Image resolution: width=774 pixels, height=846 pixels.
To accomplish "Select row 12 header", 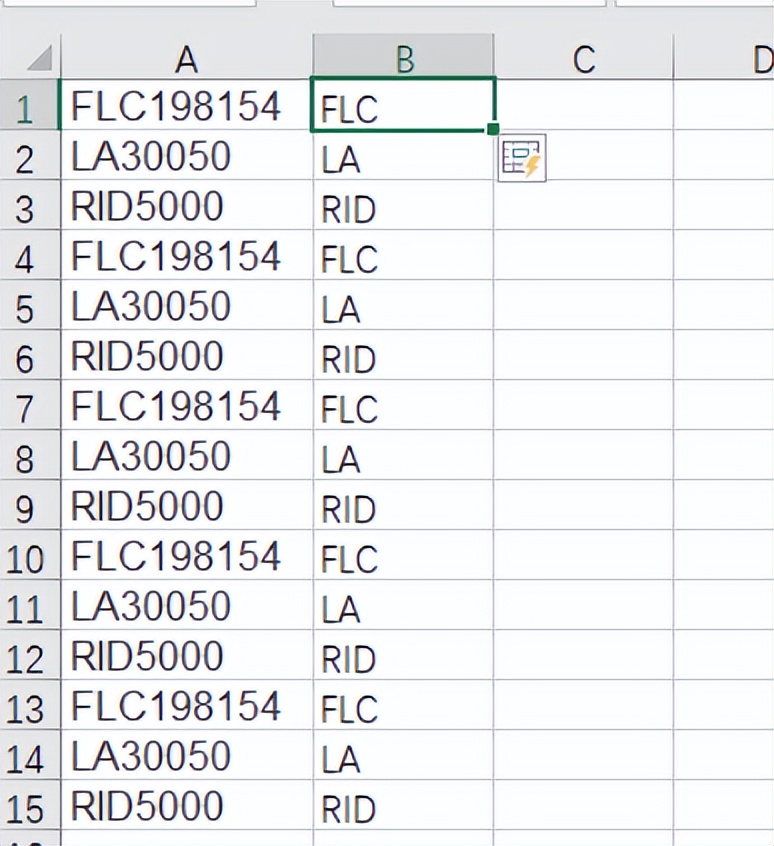I will point(30,656).
